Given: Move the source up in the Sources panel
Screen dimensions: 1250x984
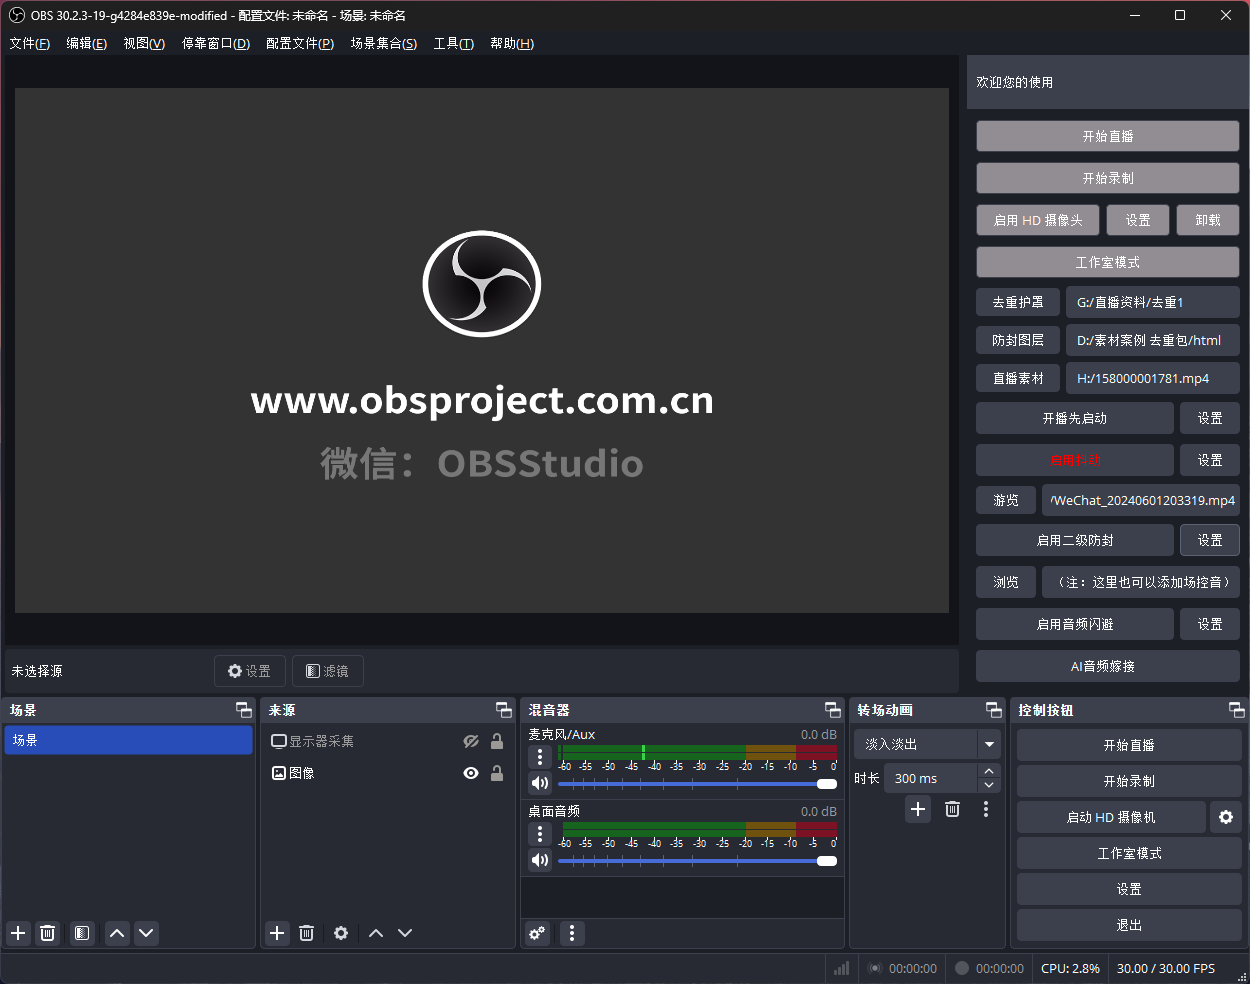Looking at the screenshot, I should [376, 933].
